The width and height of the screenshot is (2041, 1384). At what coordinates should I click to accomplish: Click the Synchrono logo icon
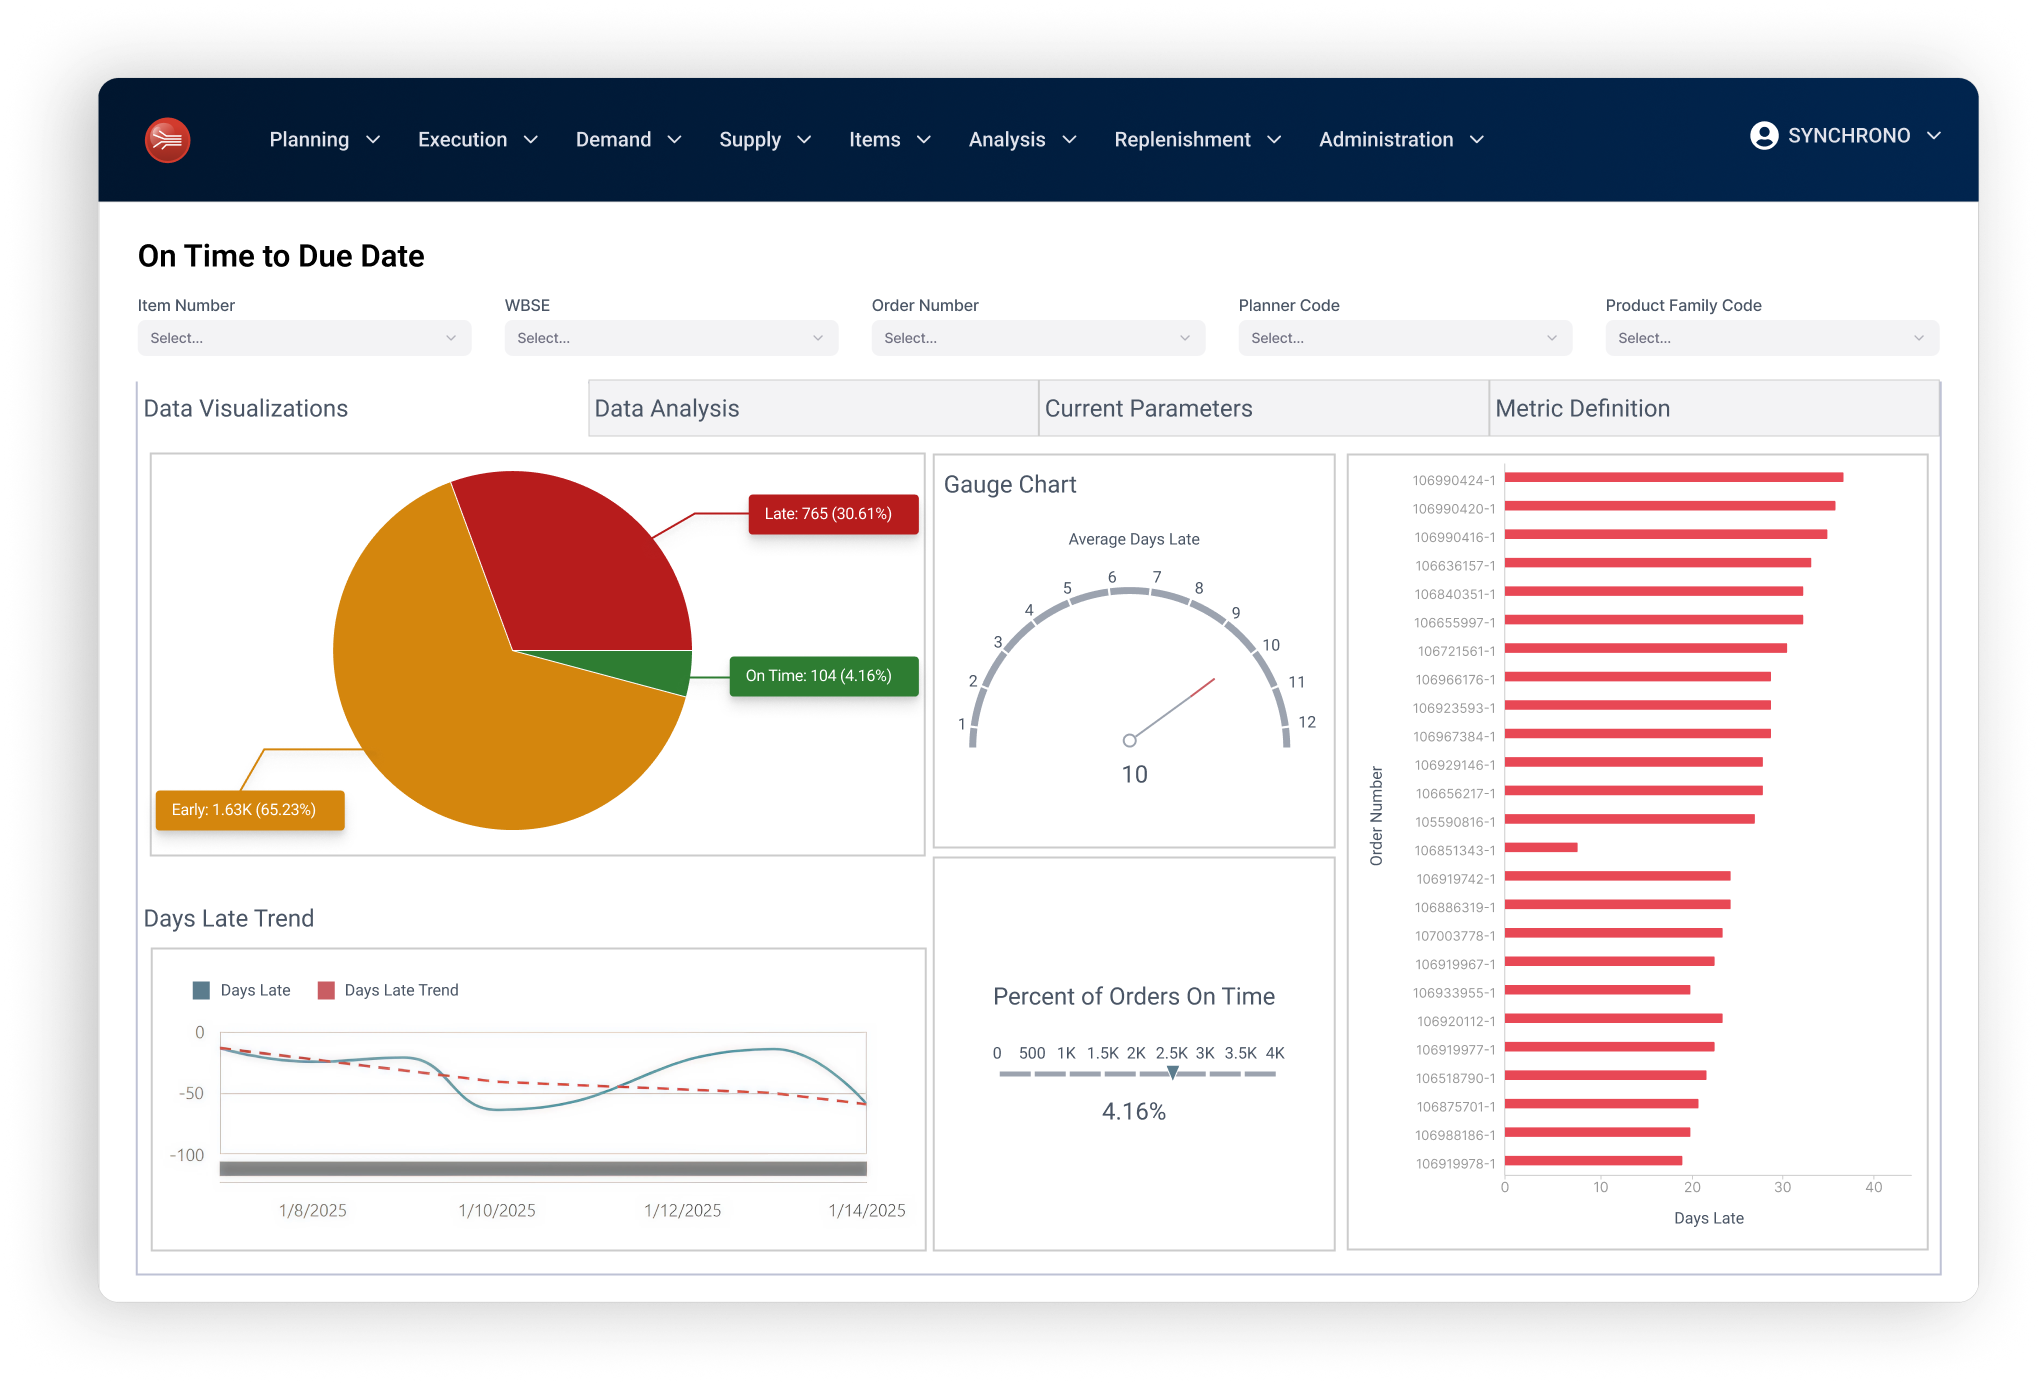click(x=167, y=140)
